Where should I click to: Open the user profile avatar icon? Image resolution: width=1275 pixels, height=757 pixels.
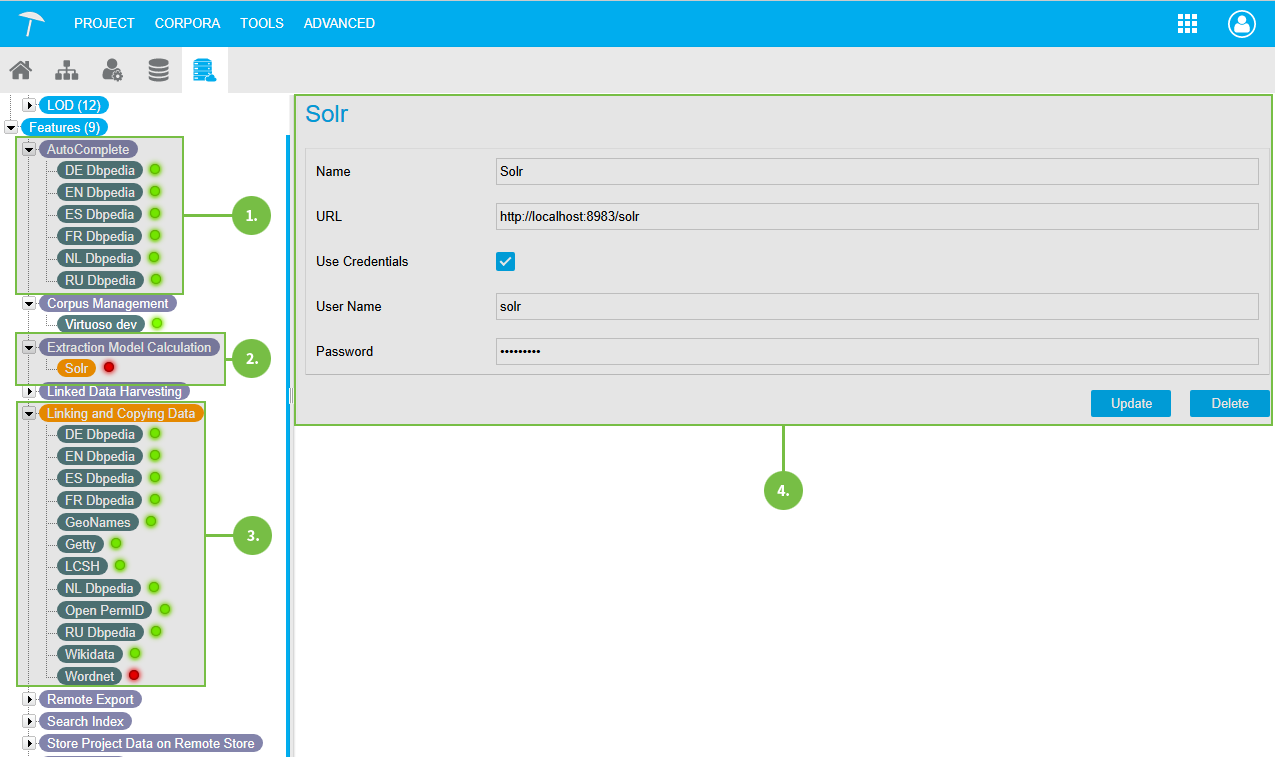pyautogui.click(x=1241, y=24)
